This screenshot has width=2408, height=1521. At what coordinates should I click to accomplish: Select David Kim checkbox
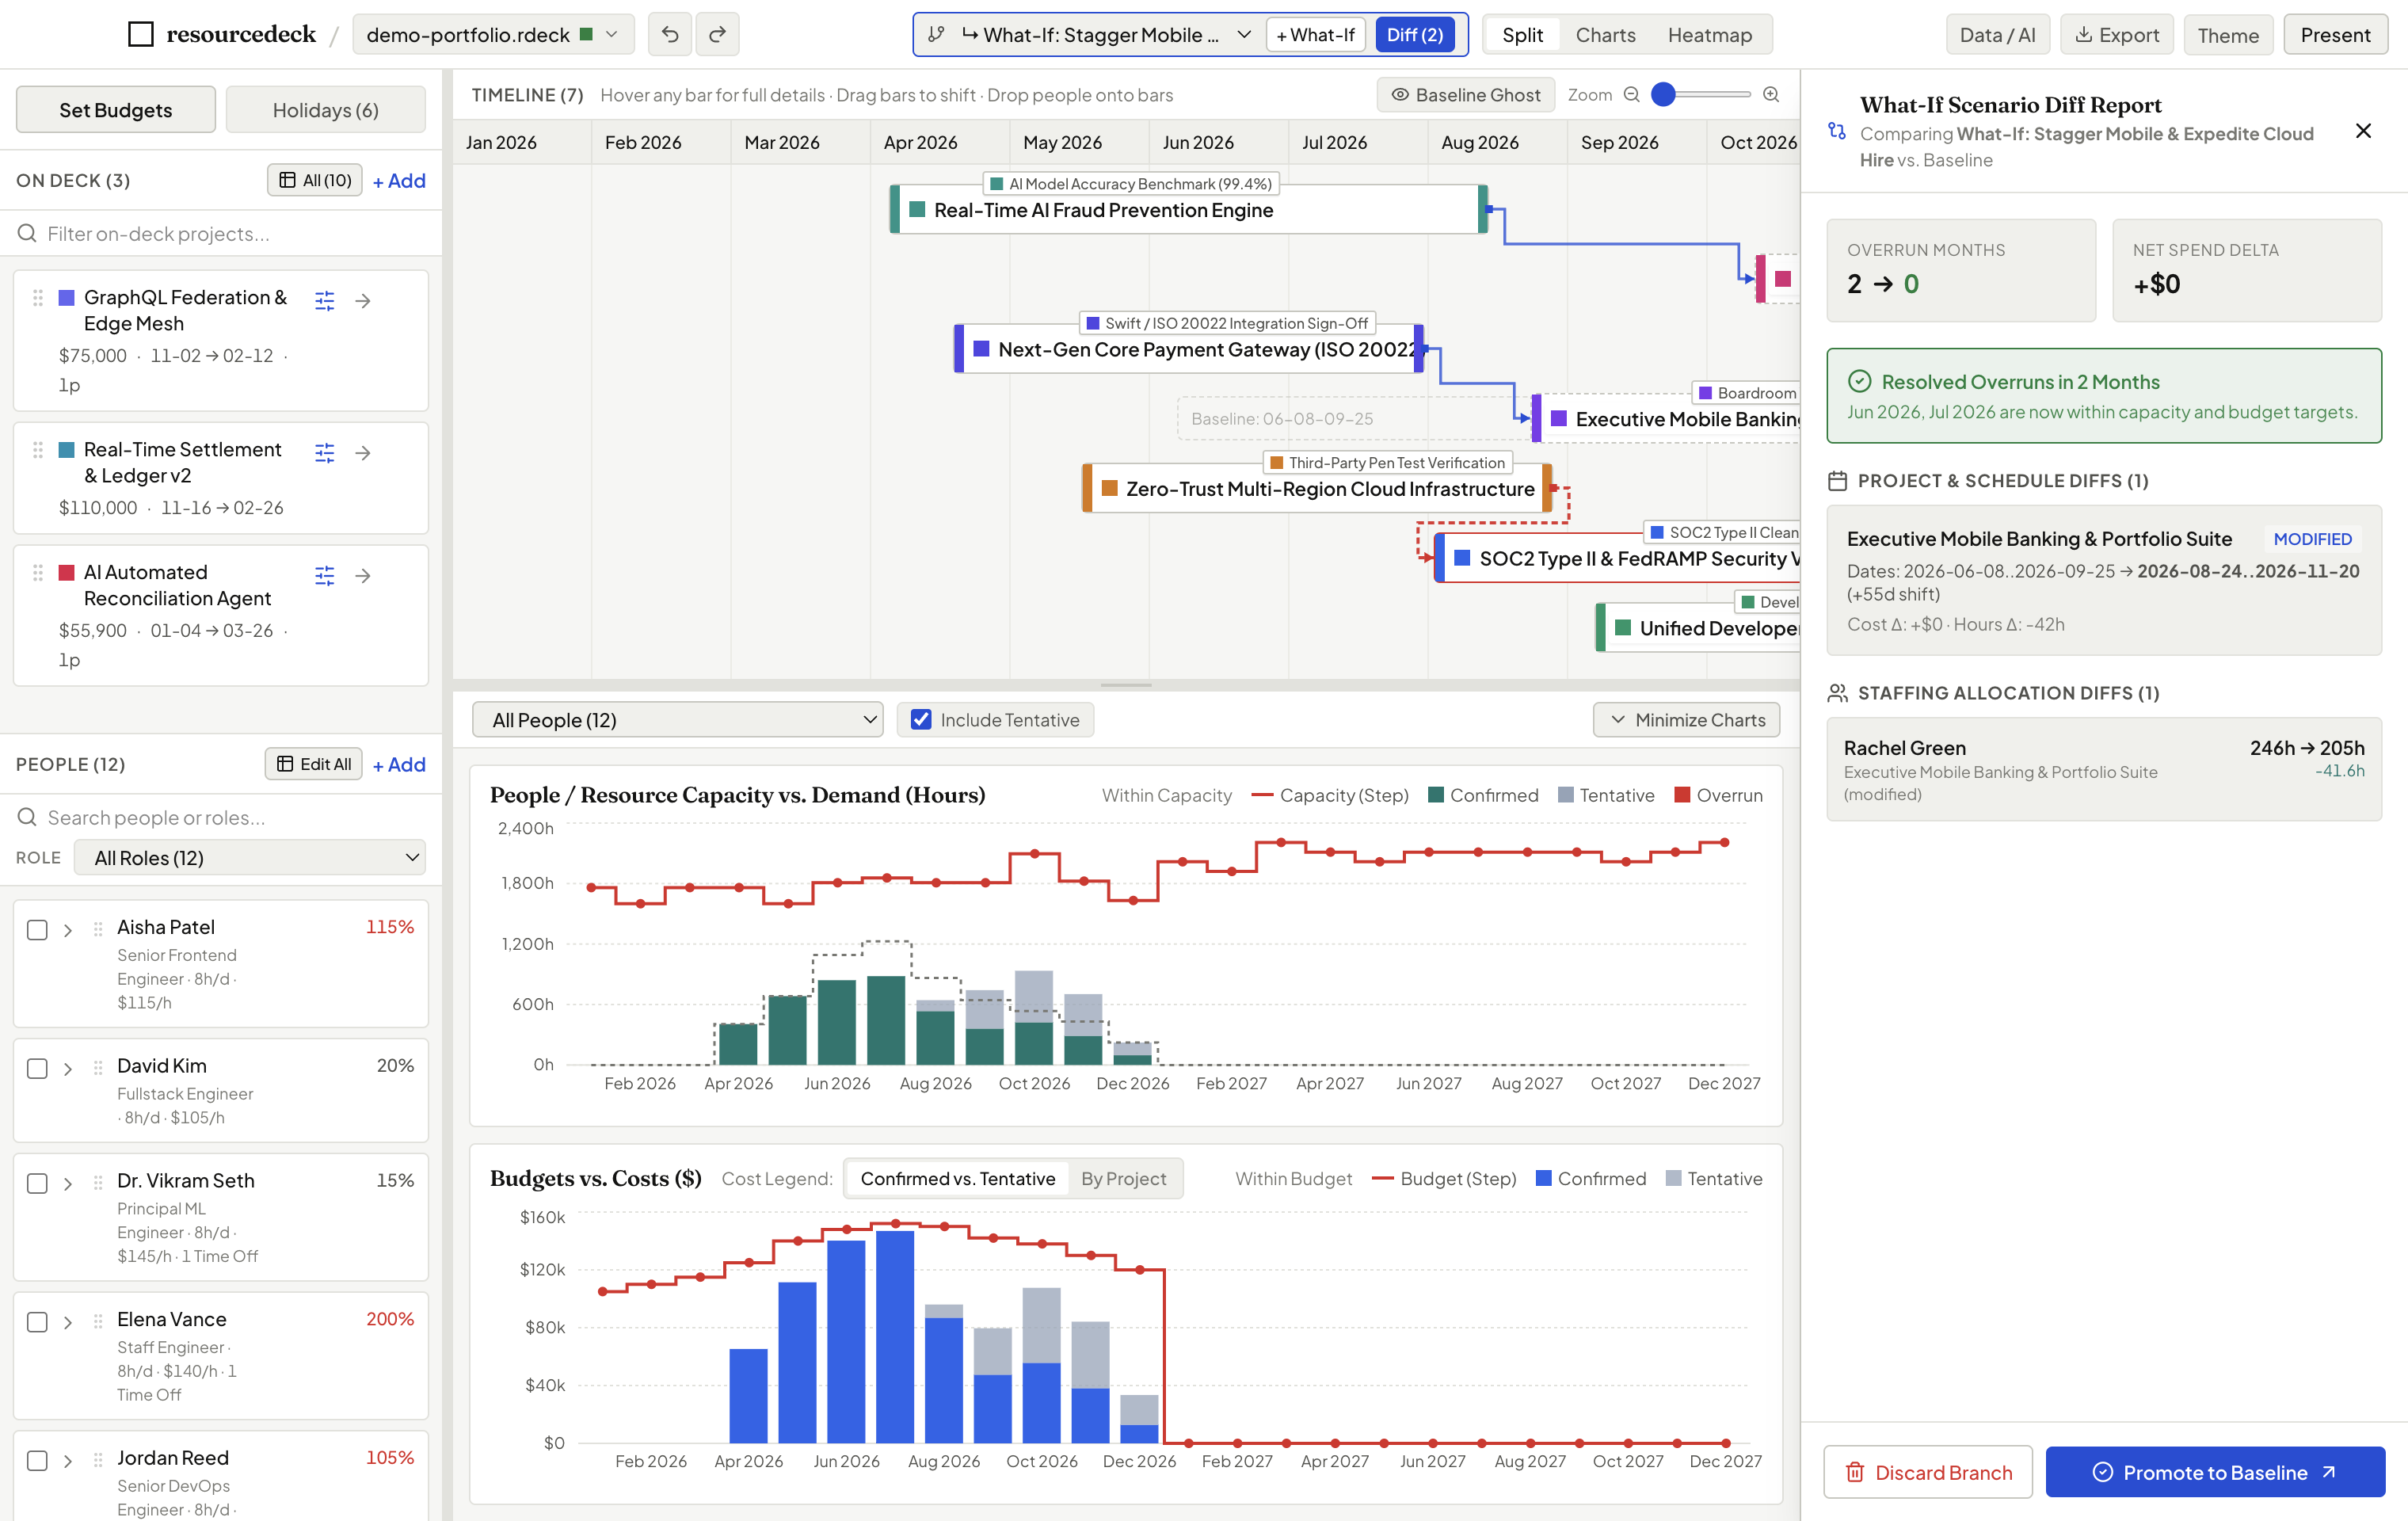37,1068
